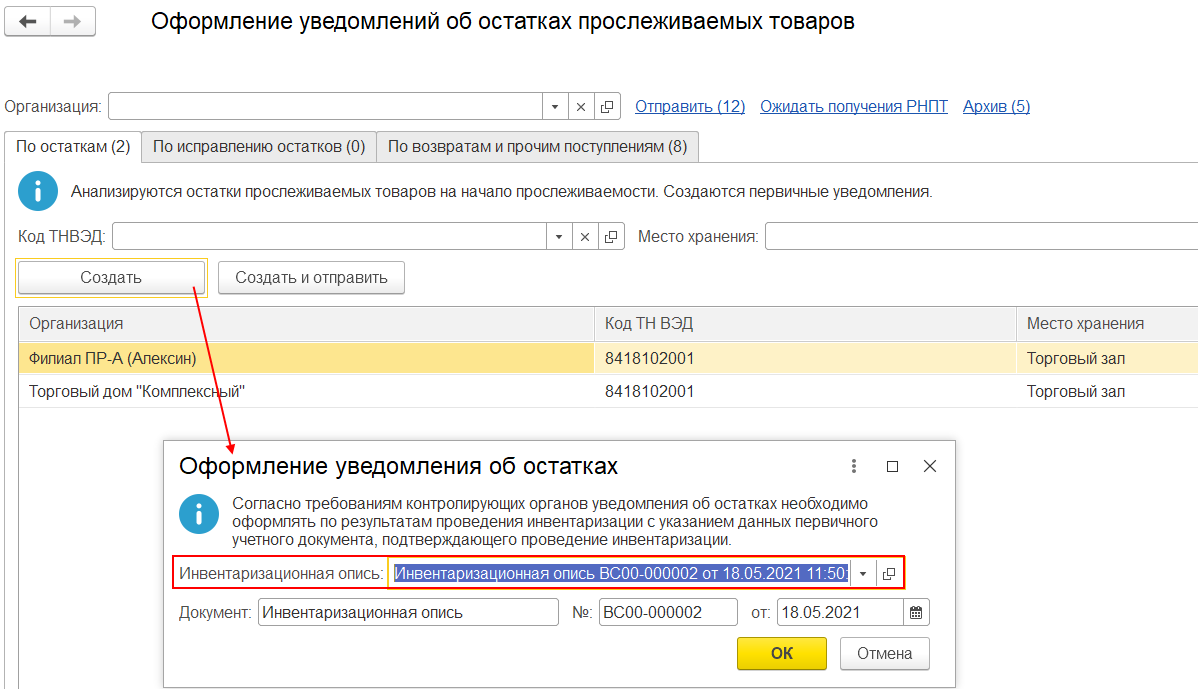Click the back navigation arrow
This screenshot has width=1198, height=689.
tap(28, 22)
